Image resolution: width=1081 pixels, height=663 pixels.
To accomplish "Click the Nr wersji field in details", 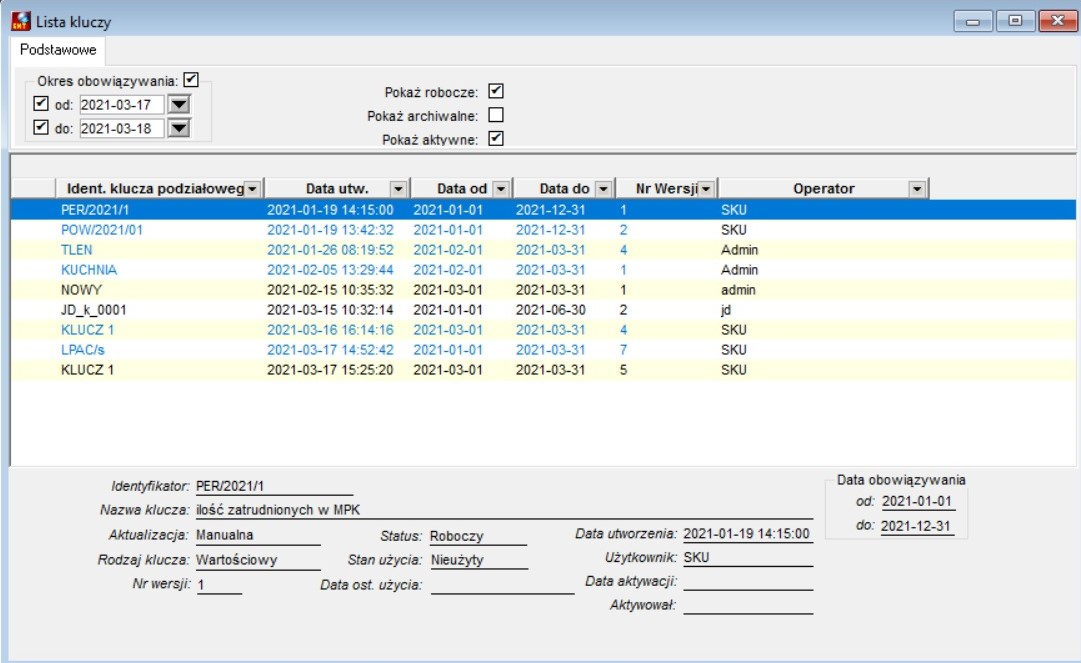I will pyautogui.click(x=219, y=584).
